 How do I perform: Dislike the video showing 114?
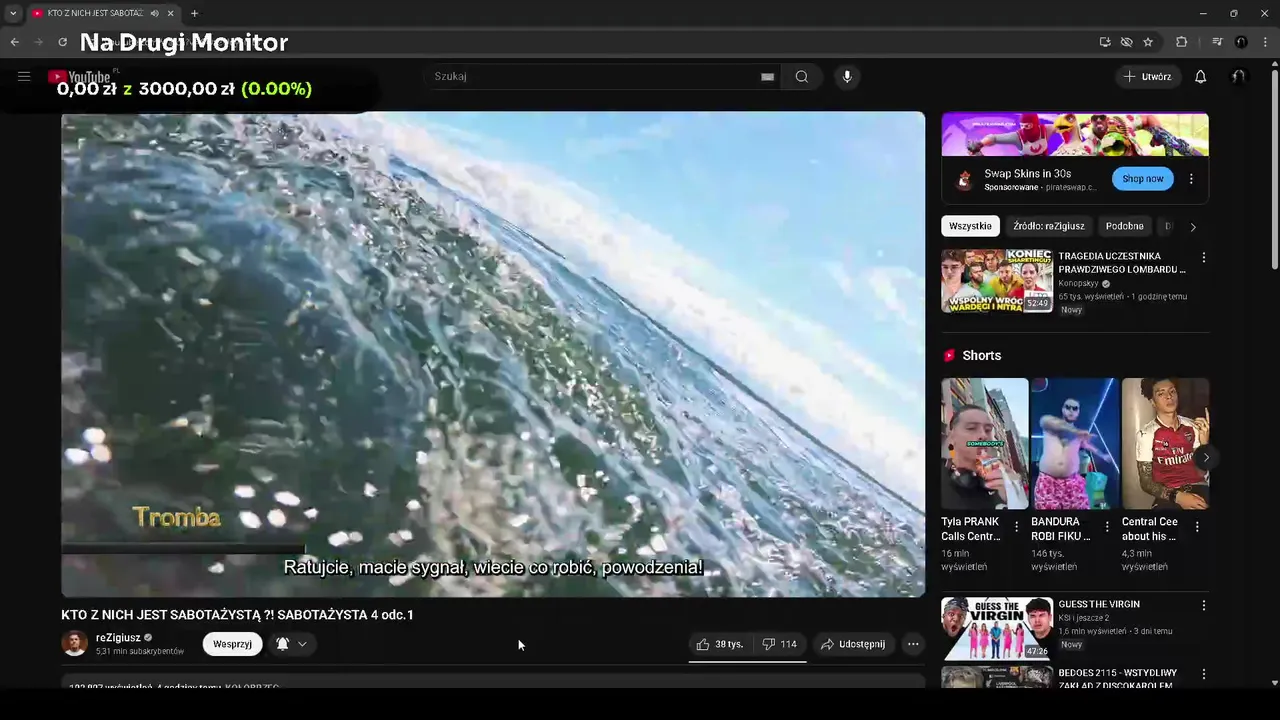(779, 644)
